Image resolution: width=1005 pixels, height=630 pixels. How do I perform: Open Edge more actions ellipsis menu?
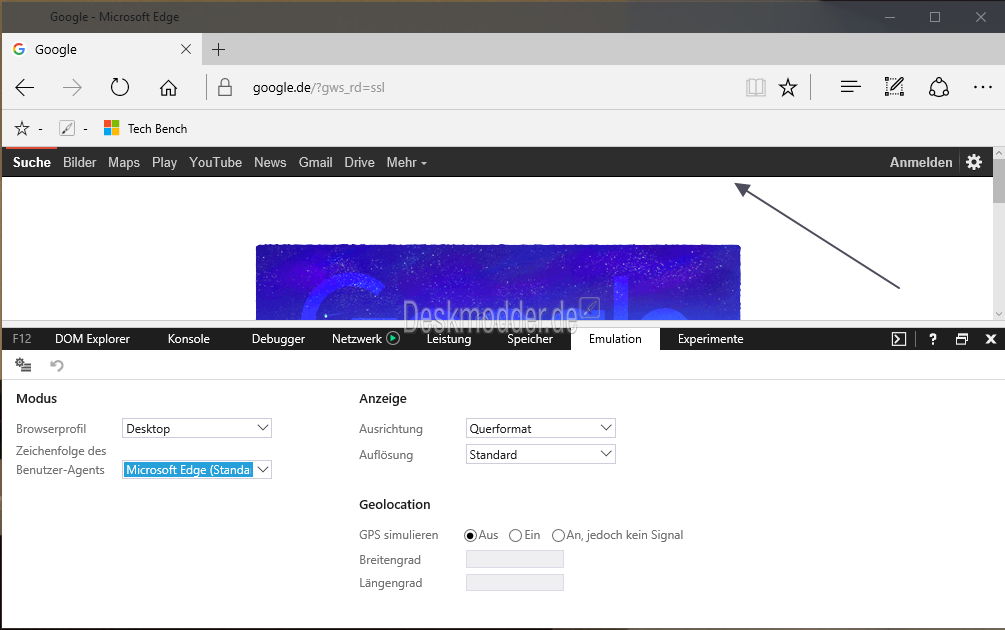[x=983, y=87]
